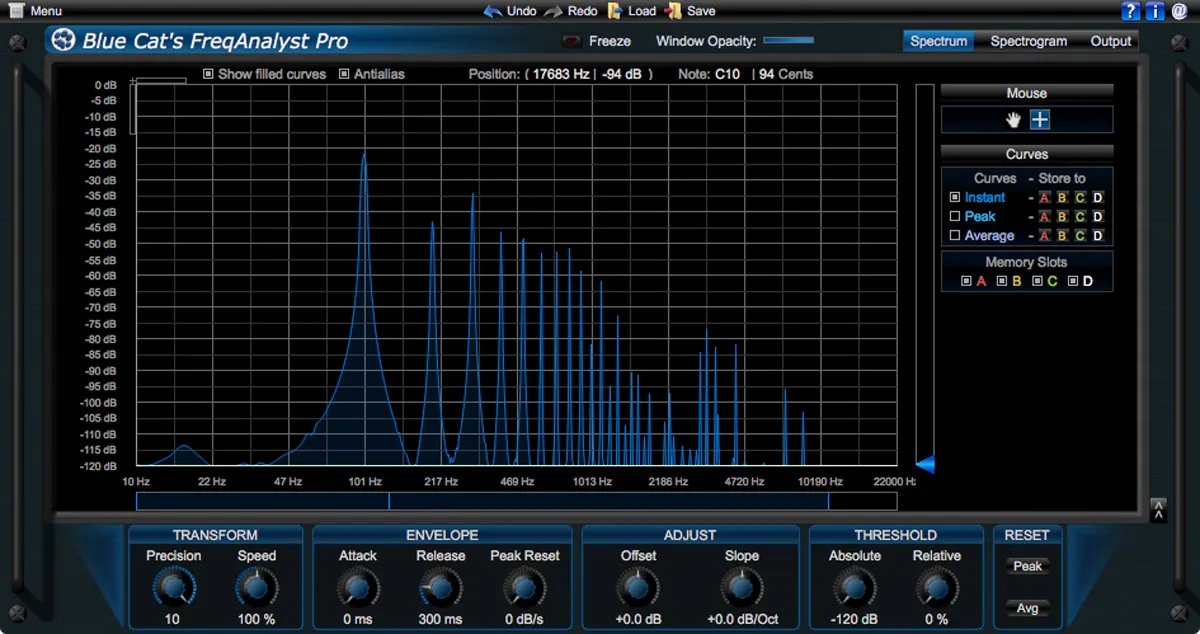The height and width of the screenshot is (634, 1200).
Task: Click the Absolute threshold knob
Action: click(x=854, y=587)
